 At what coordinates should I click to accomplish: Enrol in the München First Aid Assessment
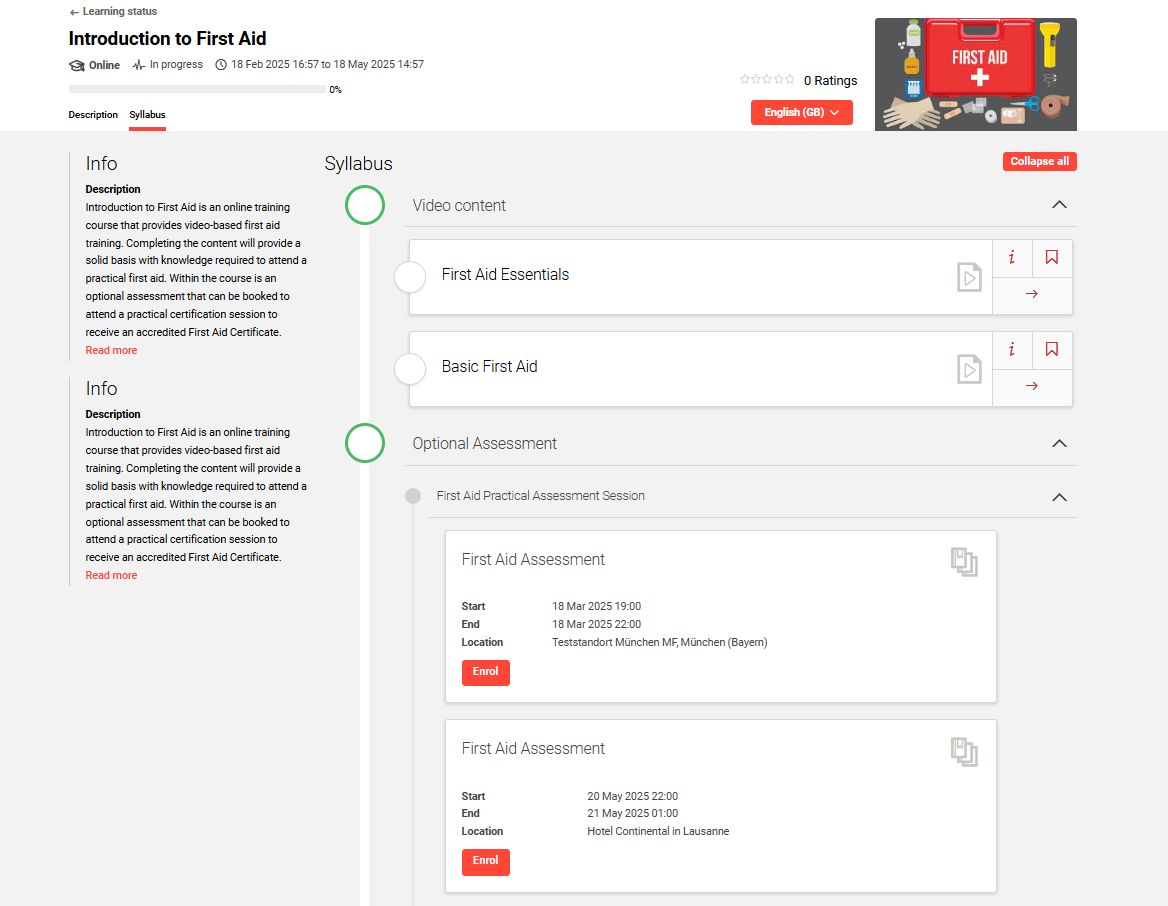[x=485, y=672]
